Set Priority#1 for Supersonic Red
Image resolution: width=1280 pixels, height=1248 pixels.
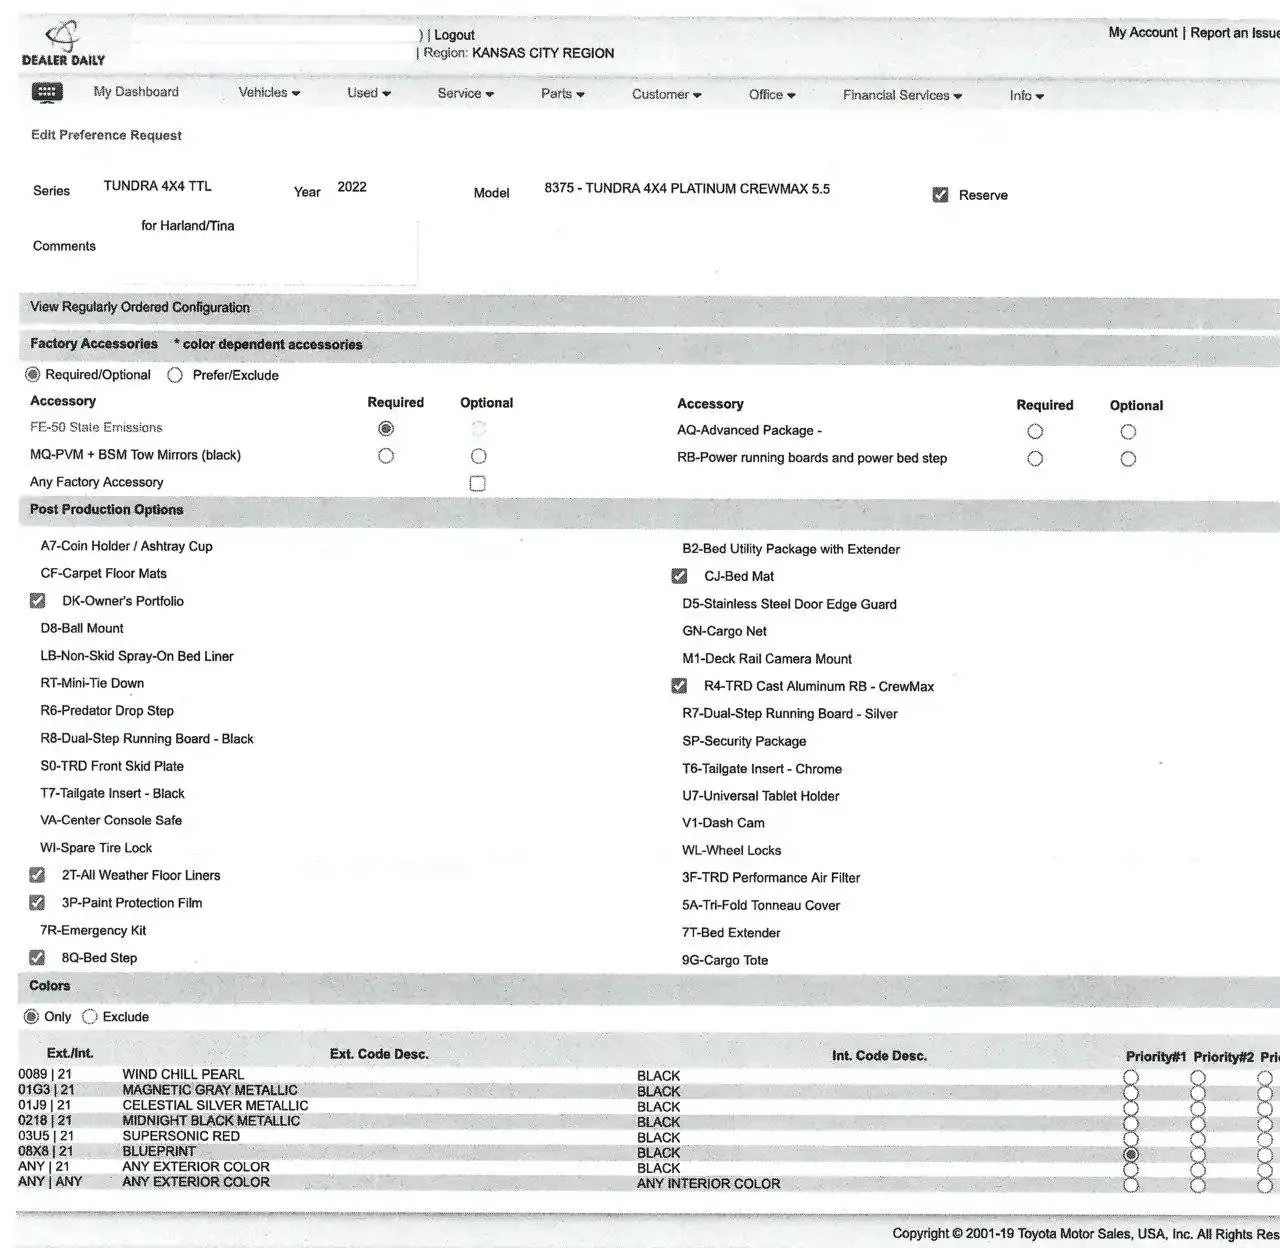click(1131, 1138)
